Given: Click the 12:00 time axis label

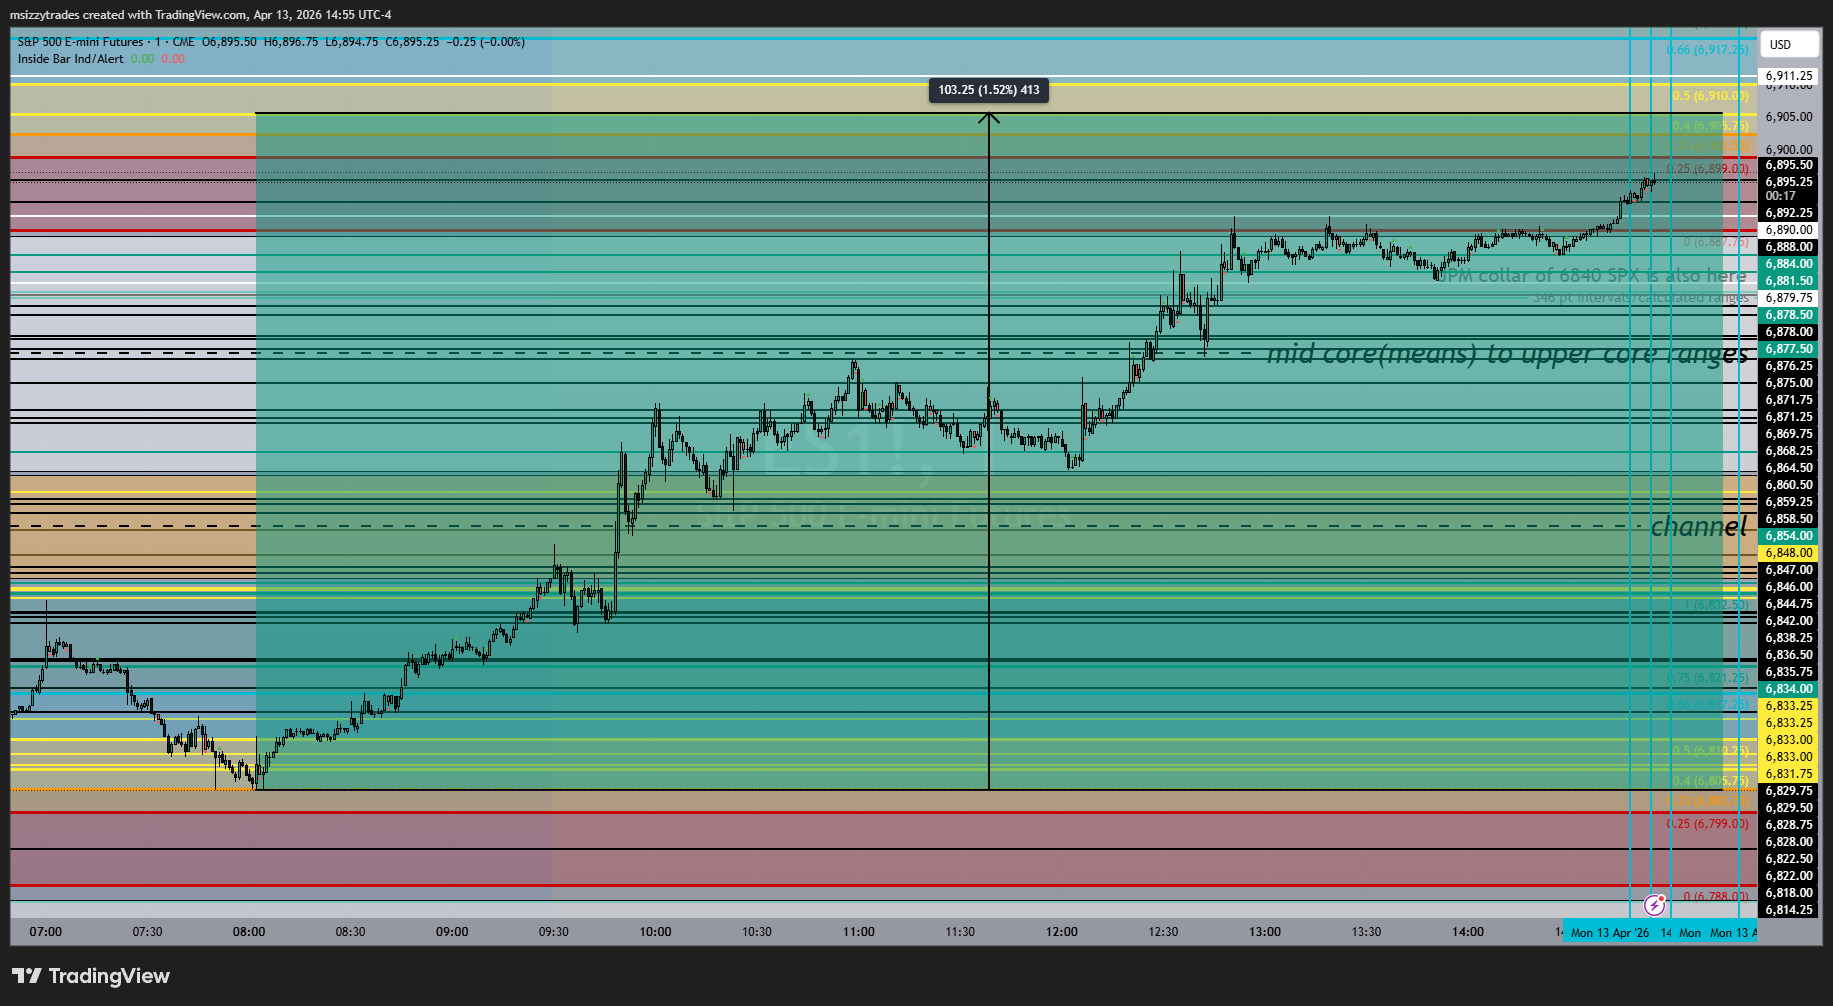Looking at the screenshot, I should [1062, 932].
